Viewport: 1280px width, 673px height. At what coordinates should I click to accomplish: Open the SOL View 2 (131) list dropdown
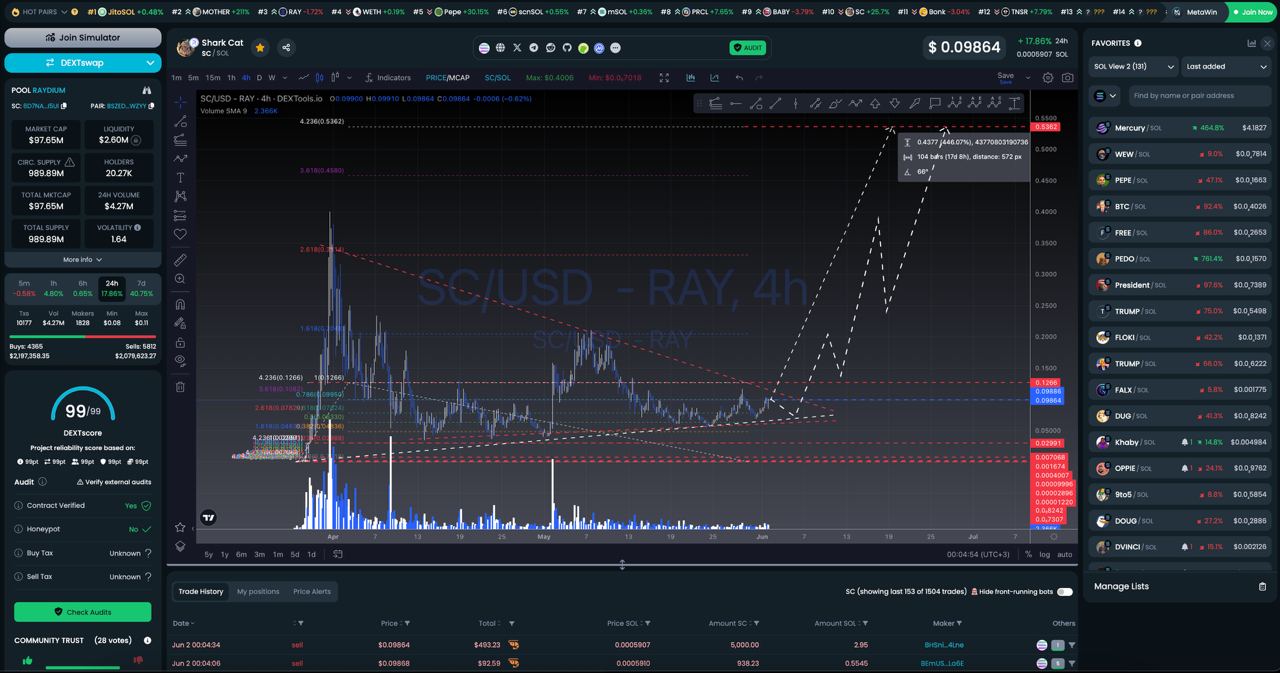tap(1132, 66)
